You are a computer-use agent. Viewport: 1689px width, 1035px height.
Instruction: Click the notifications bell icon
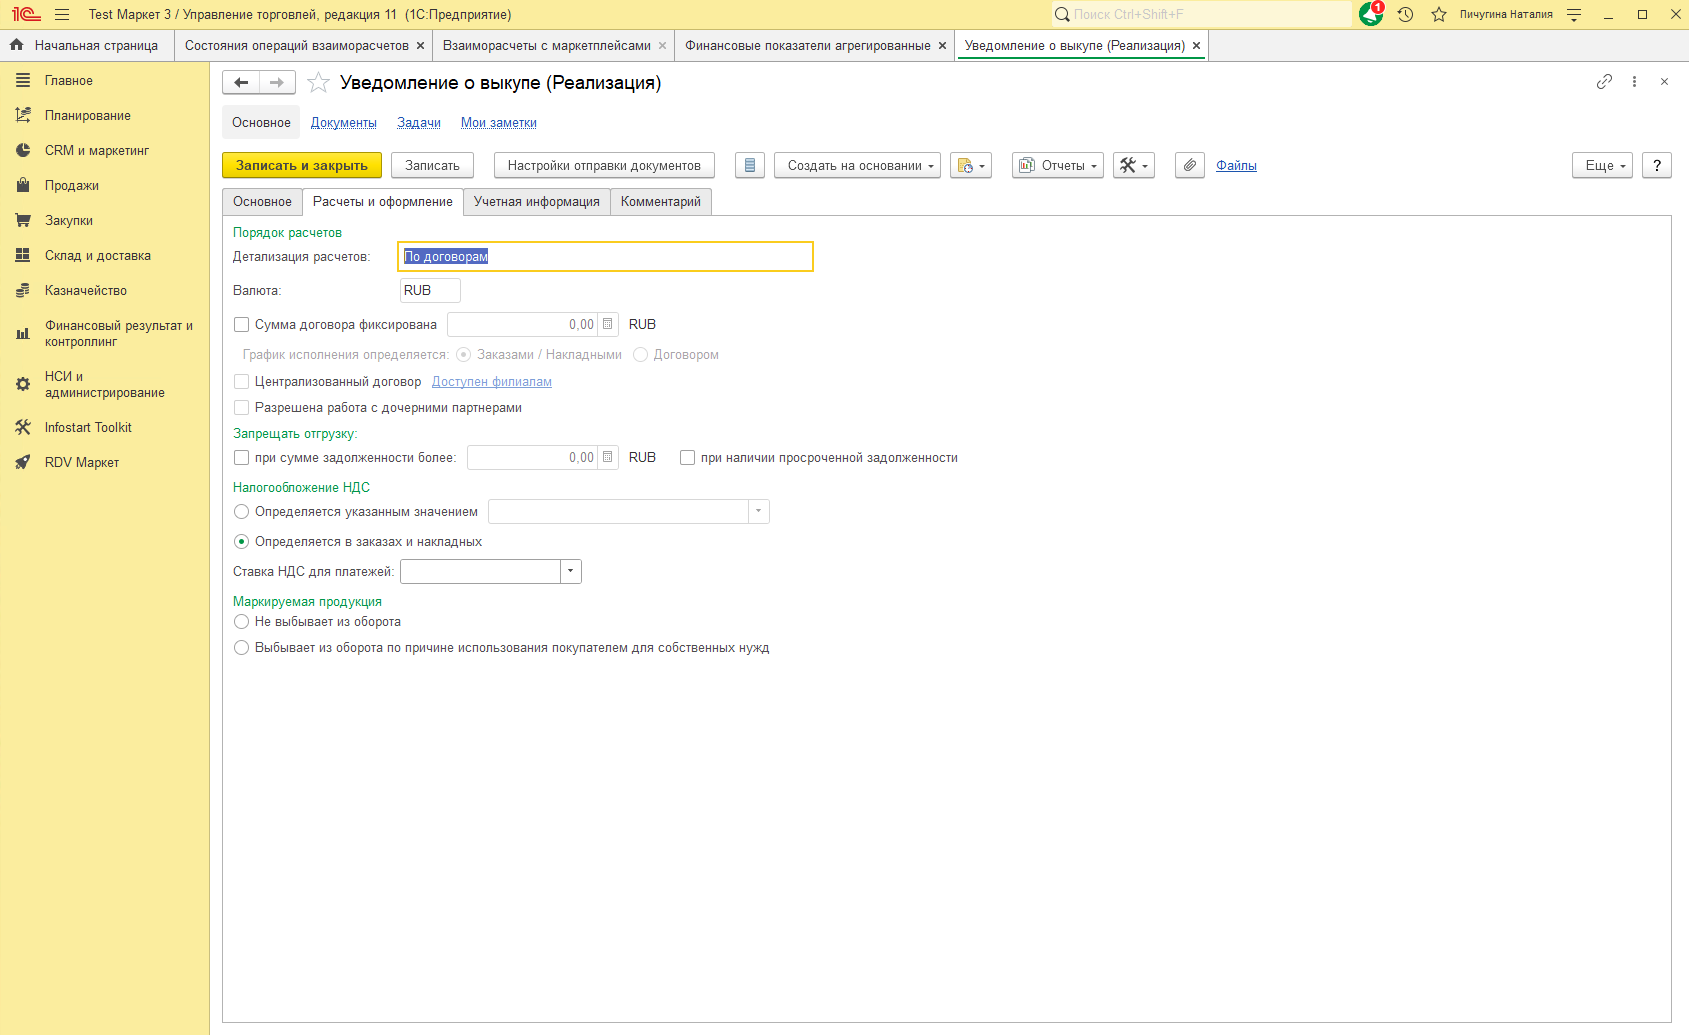click(1371, 14)
